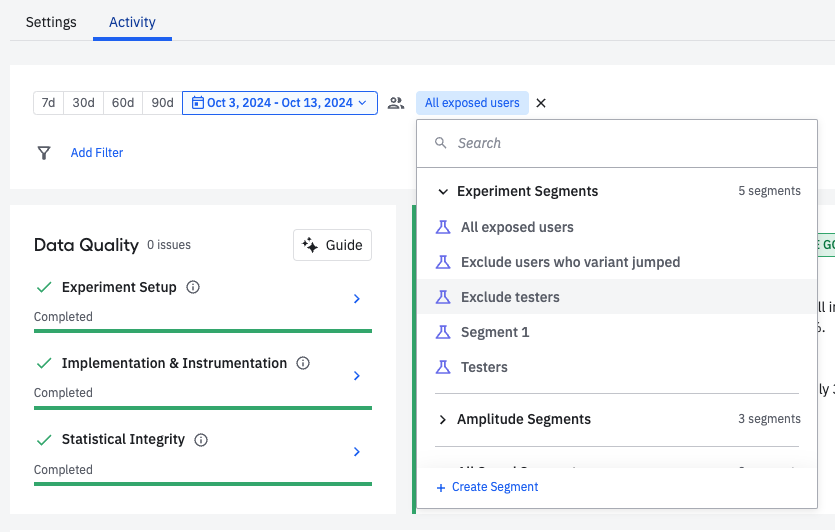Click info icon beside Experiment Setup
The width and height of the screenshot is (835, 532).
(x=194, y=287)
